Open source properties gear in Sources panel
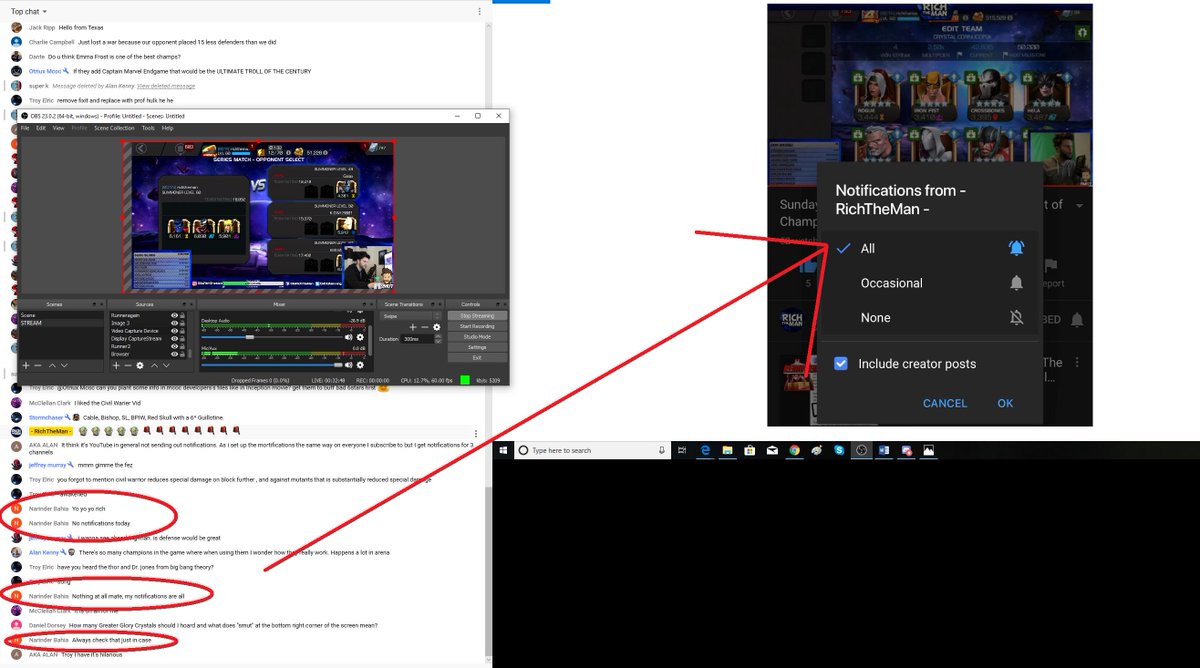Viewport: 1200px width, 668px height. (x=140, y=365)
